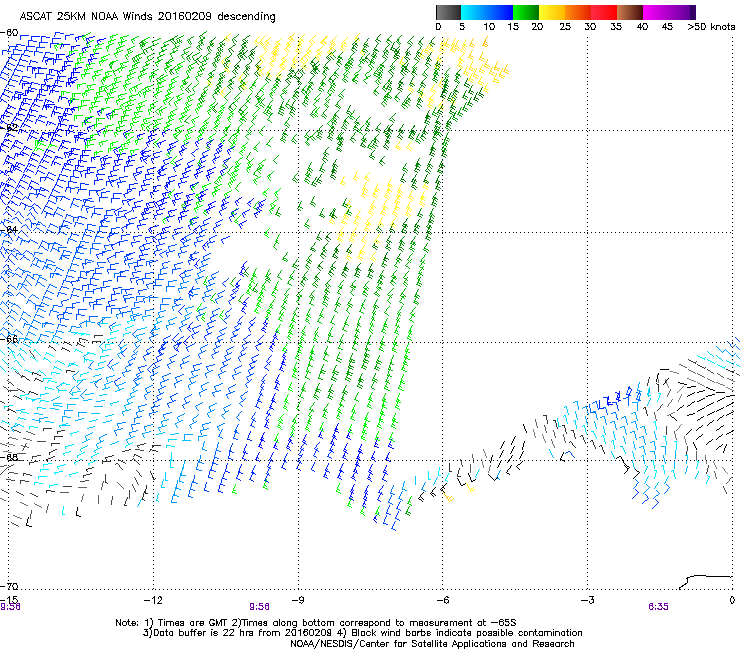Click the '>50 knots' legend label

click(711, 27)
